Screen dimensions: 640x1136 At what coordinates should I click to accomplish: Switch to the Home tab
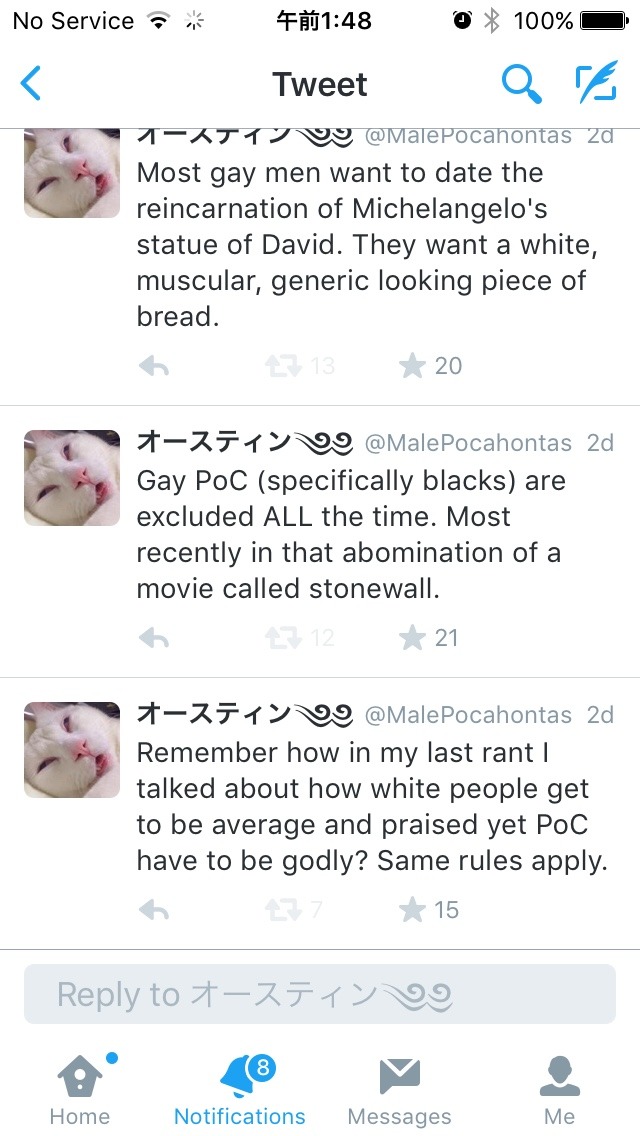pyautogui.click(x=80, y=1090)
